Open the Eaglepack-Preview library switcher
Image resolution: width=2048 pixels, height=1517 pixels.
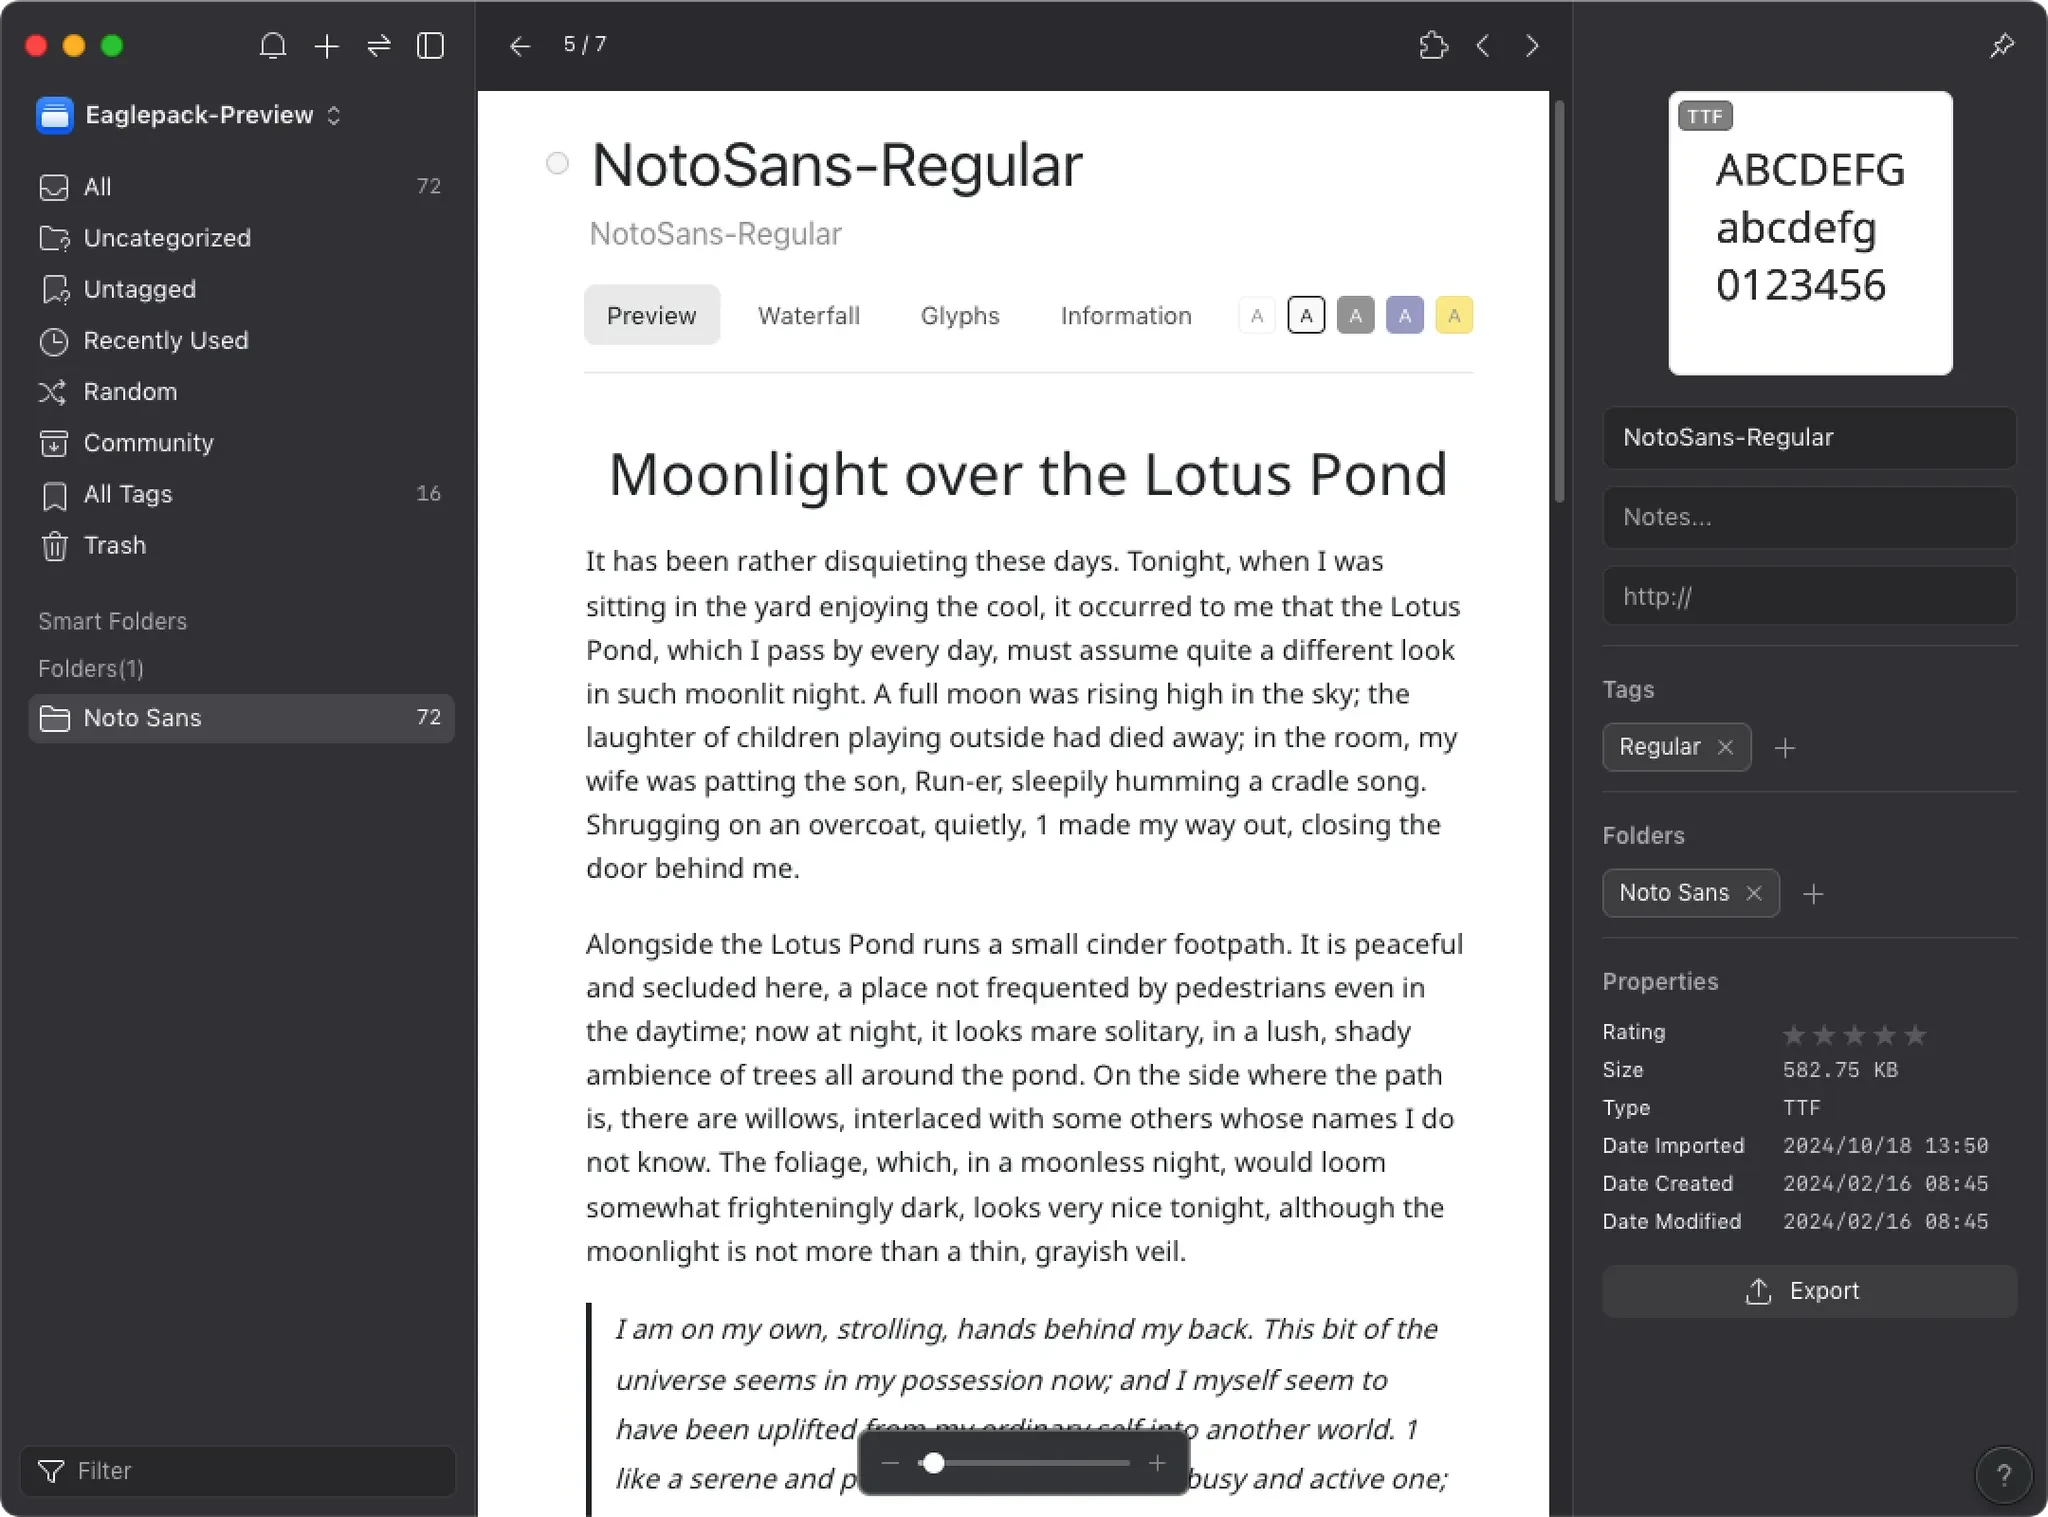(x=190, y=115)
